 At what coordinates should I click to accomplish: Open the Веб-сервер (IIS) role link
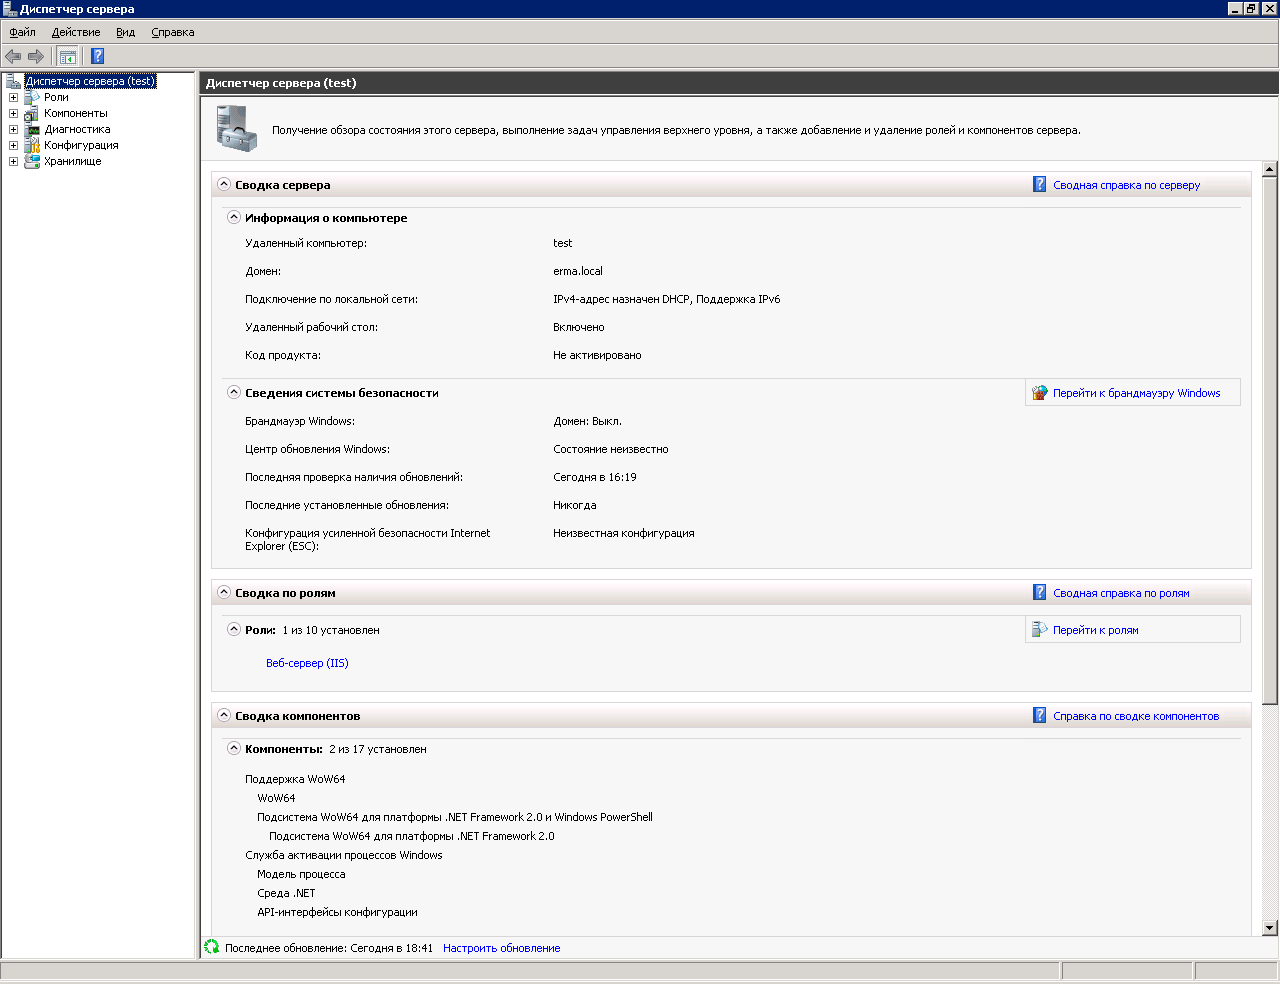(x=307, y=663)
